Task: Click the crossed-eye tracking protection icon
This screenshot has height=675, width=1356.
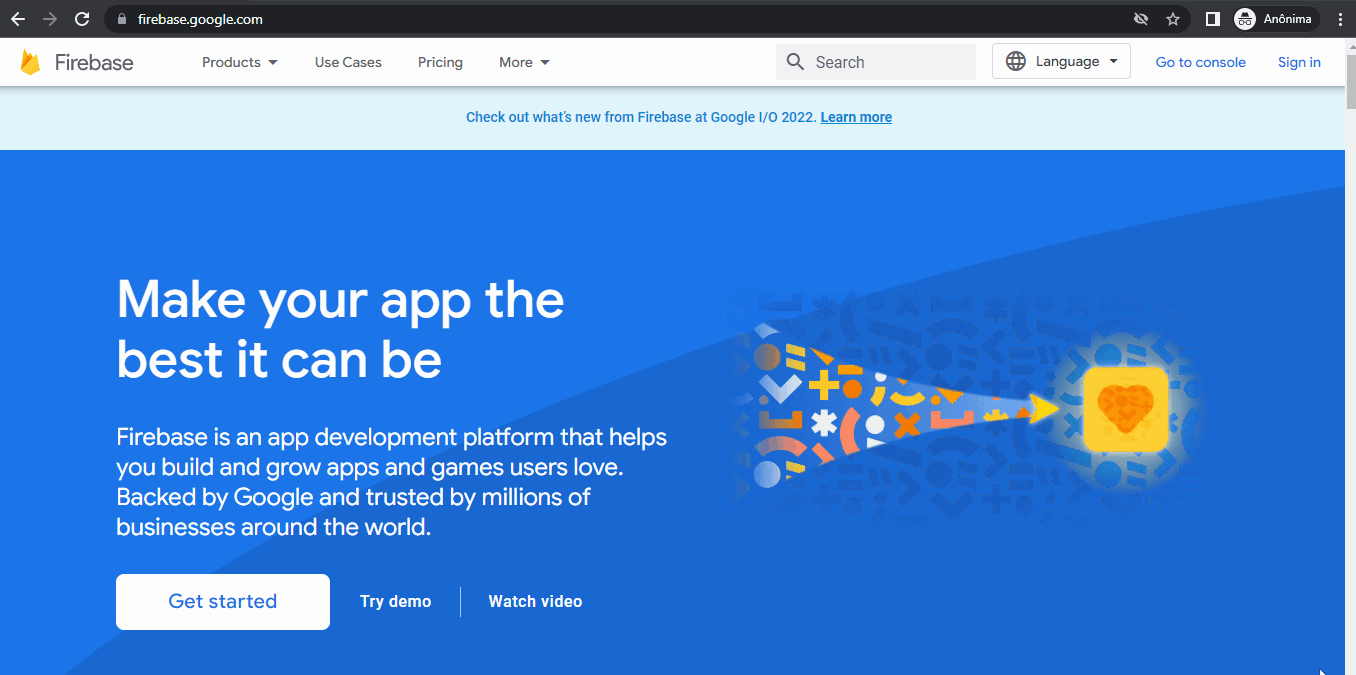Action: [x=1140, y=19]
